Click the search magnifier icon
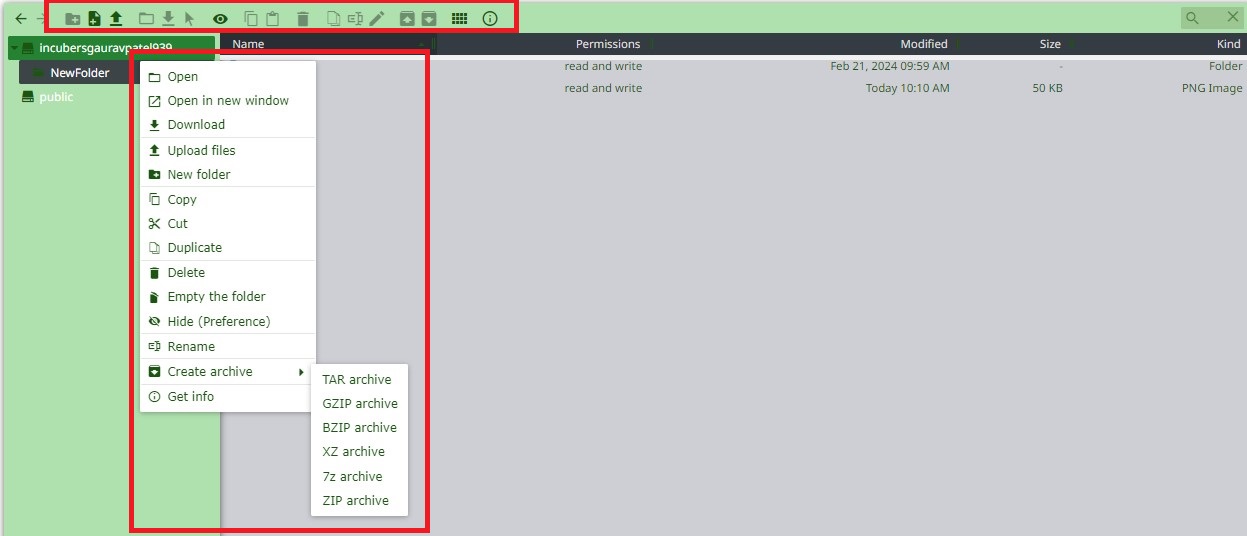 click(x=1192, y=17)
